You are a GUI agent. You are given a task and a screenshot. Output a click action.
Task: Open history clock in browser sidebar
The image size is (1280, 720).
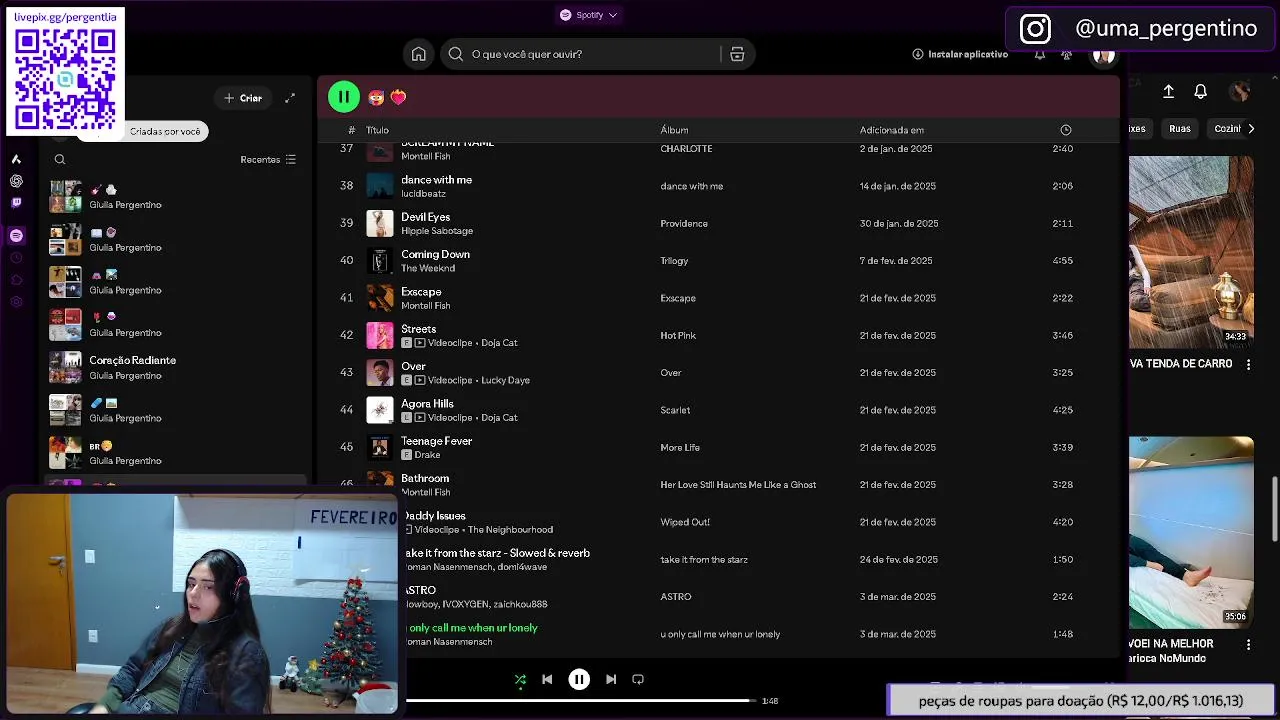16,258
